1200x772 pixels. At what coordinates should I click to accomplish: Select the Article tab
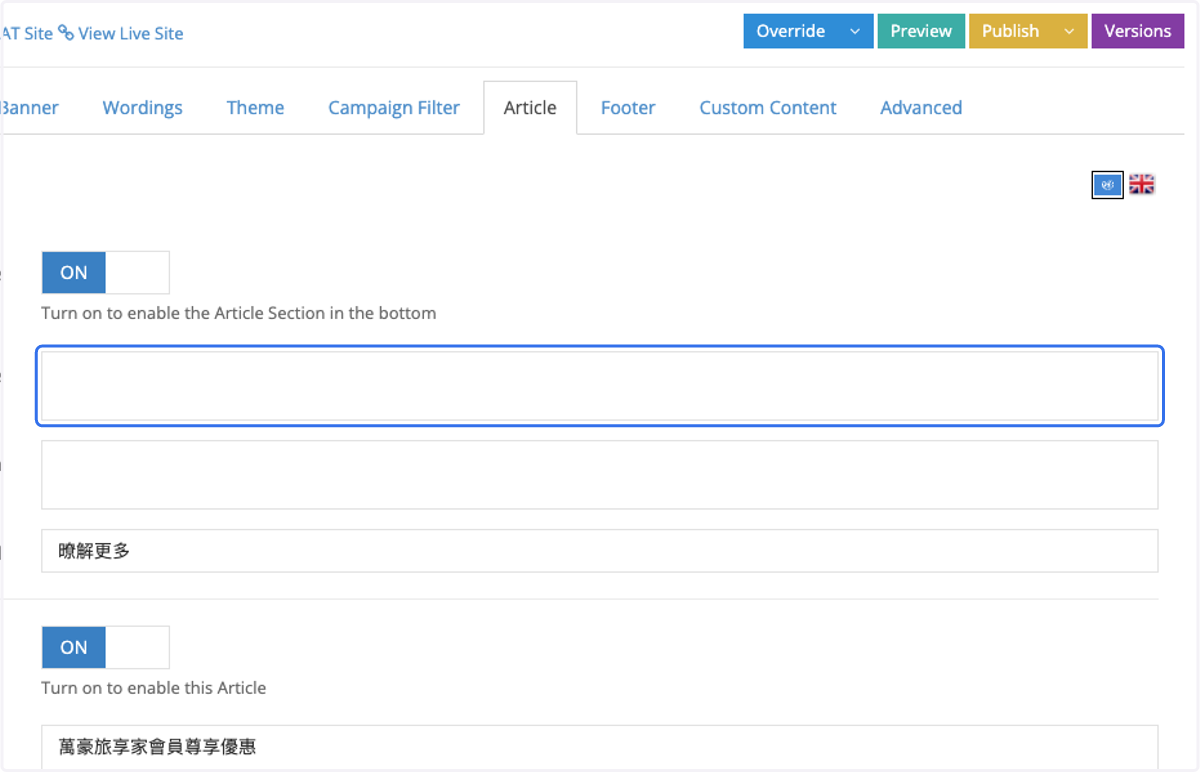[x=530, y=108]
